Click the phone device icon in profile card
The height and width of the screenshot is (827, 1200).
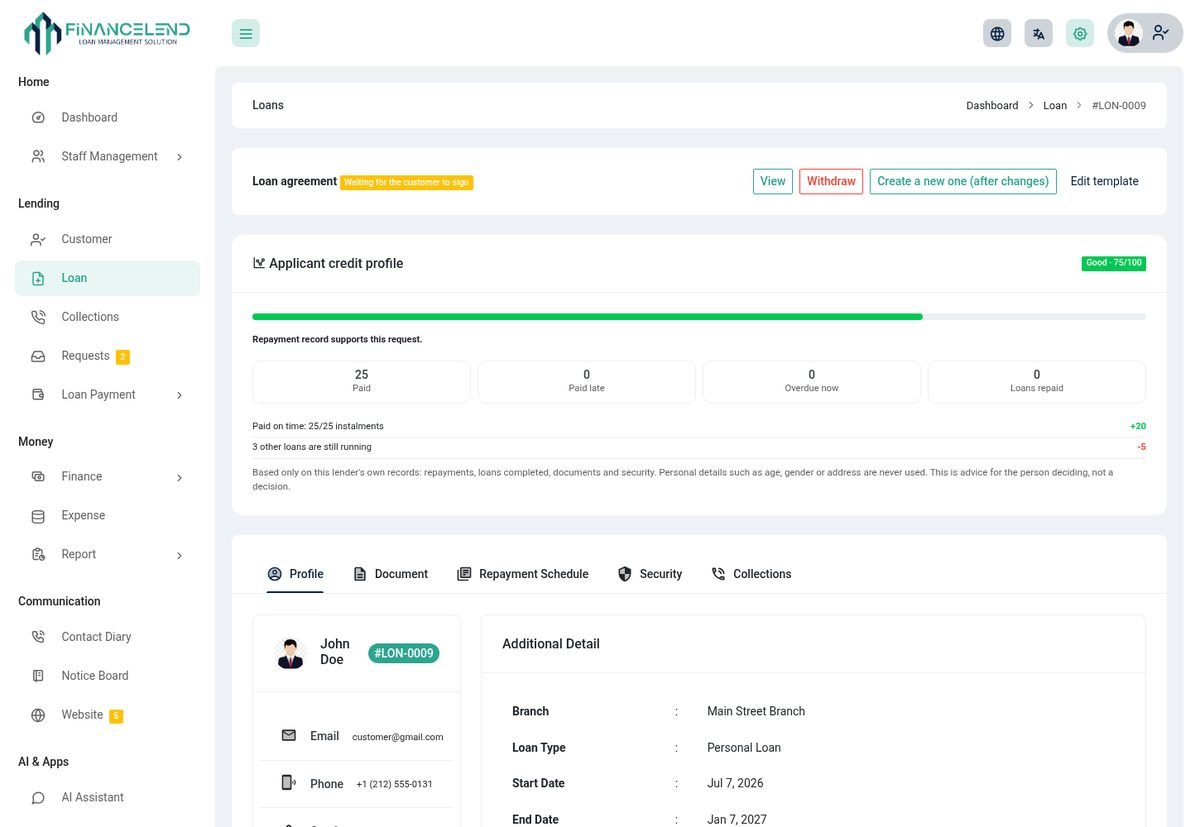click(x=288, y=783)
